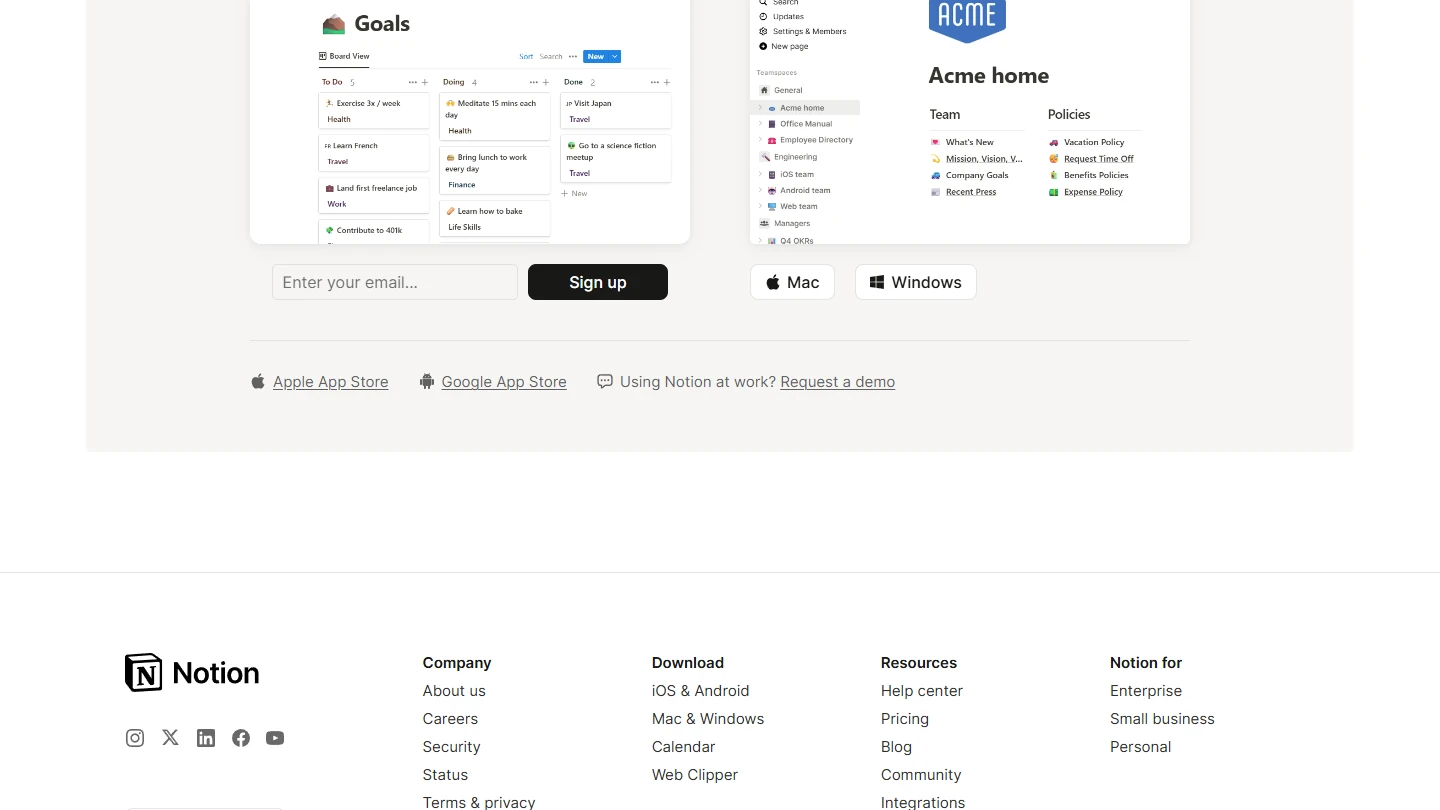Open the Apple App Store link
Screen dimensions: 1440x810
pyautogui.click(x=330, y=382)
